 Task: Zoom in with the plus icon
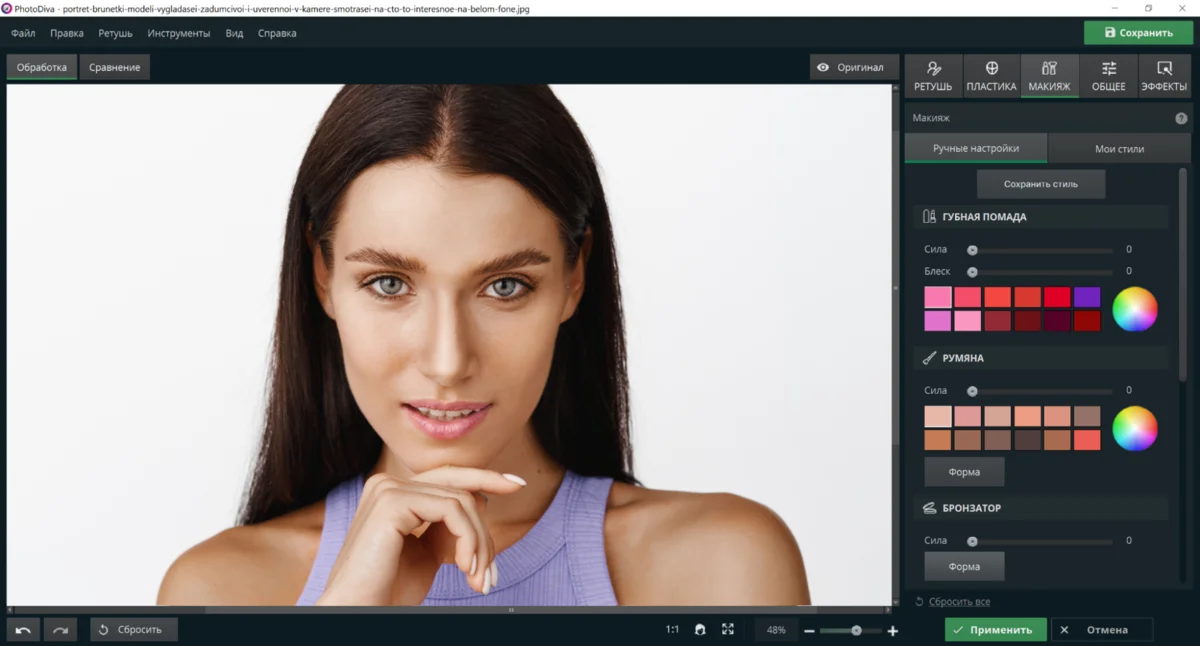(x=893, y=631)
